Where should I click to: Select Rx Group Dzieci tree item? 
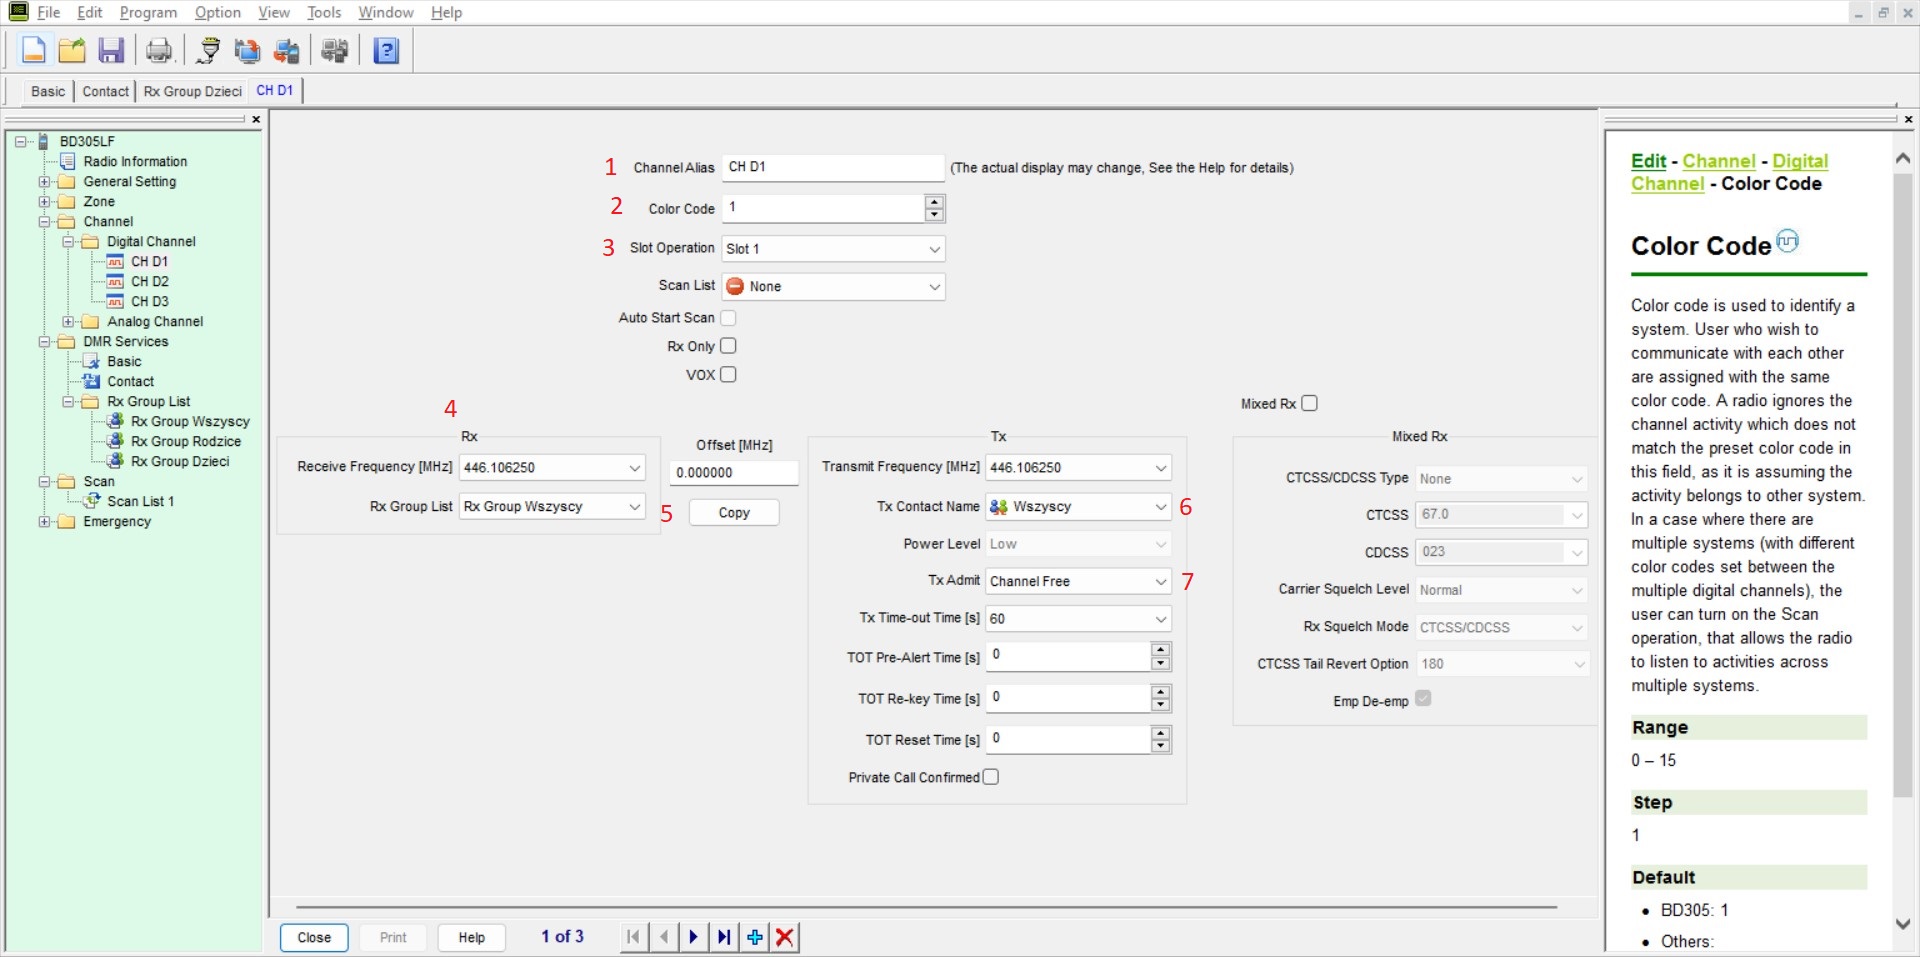[180, 461]
